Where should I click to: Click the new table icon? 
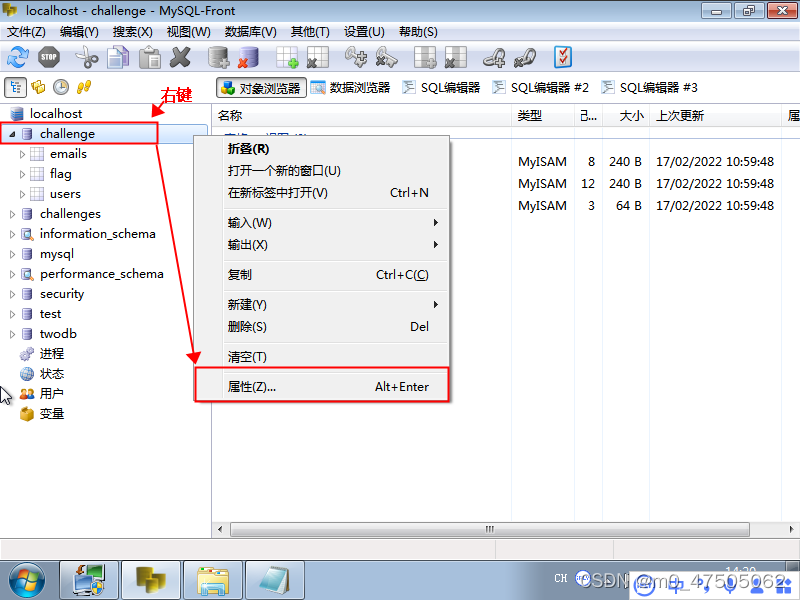coord(287,57)
